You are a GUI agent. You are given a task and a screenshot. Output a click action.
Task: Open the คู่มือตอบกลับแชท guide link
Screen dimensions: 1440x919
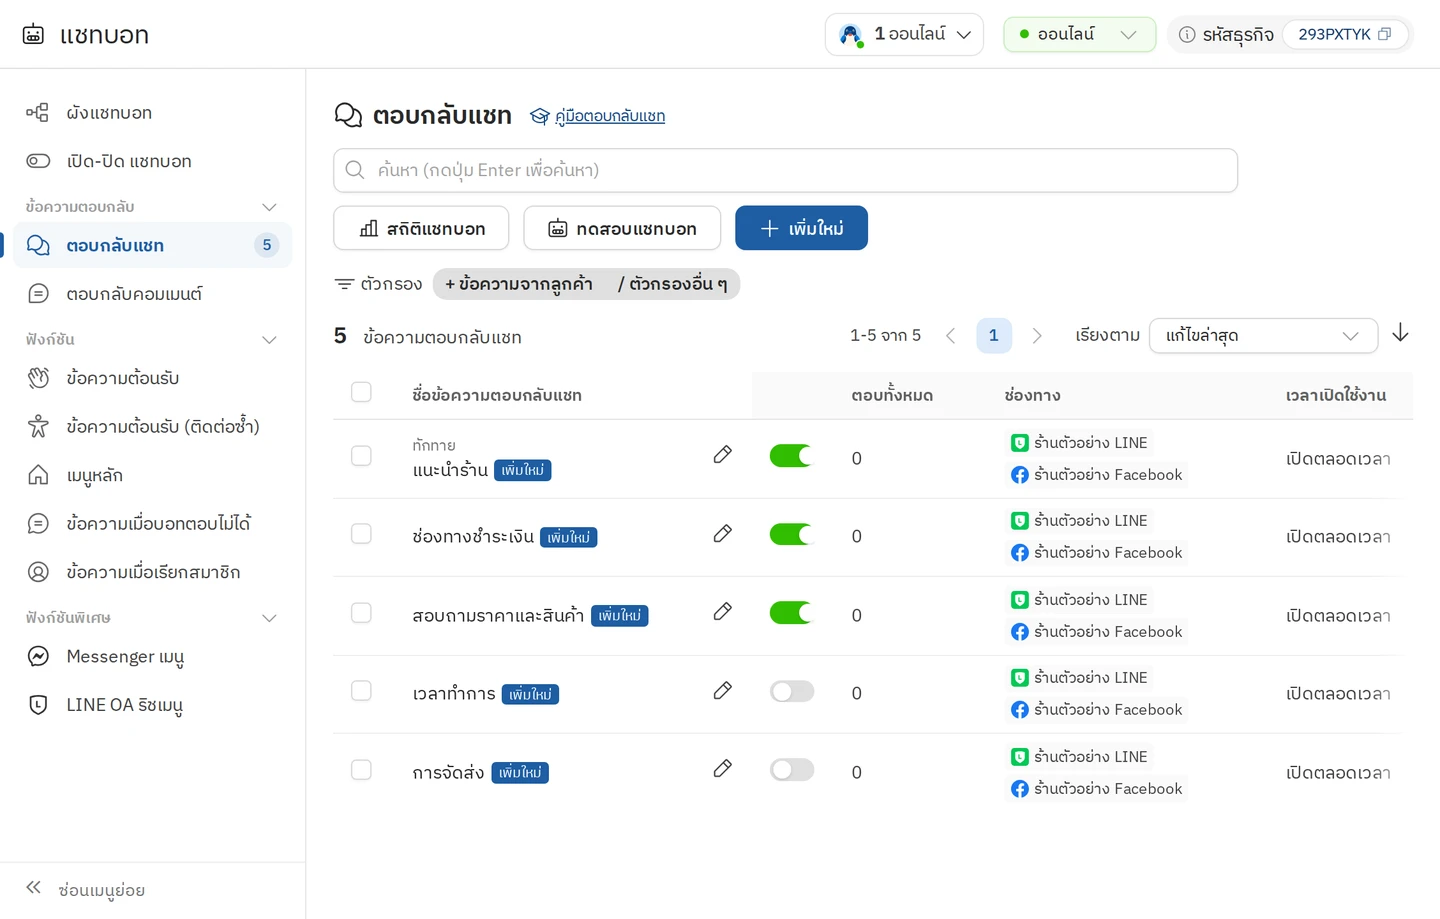tap(610, 116)
